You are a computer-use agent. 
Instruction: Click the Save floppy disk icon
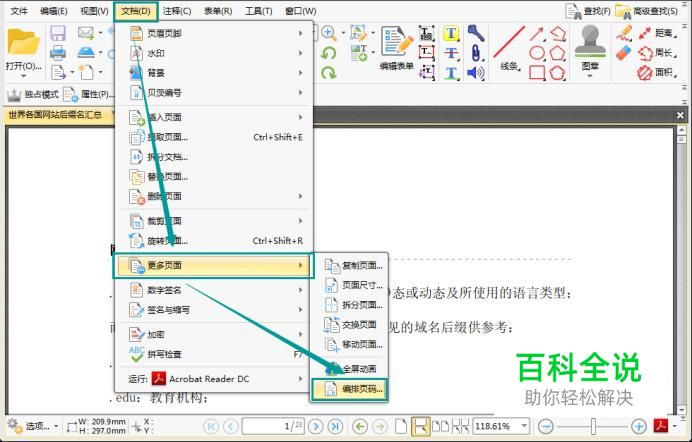click(x=58, y=34)
